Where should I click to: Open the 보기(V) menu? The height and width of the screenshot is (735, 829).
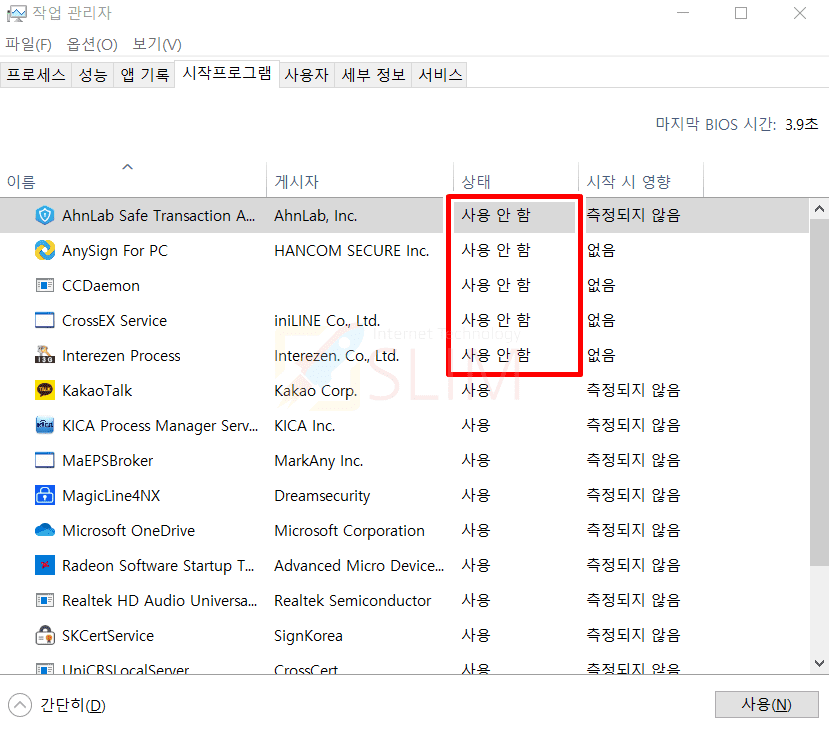pyautogui.click(x=157, y=44)
